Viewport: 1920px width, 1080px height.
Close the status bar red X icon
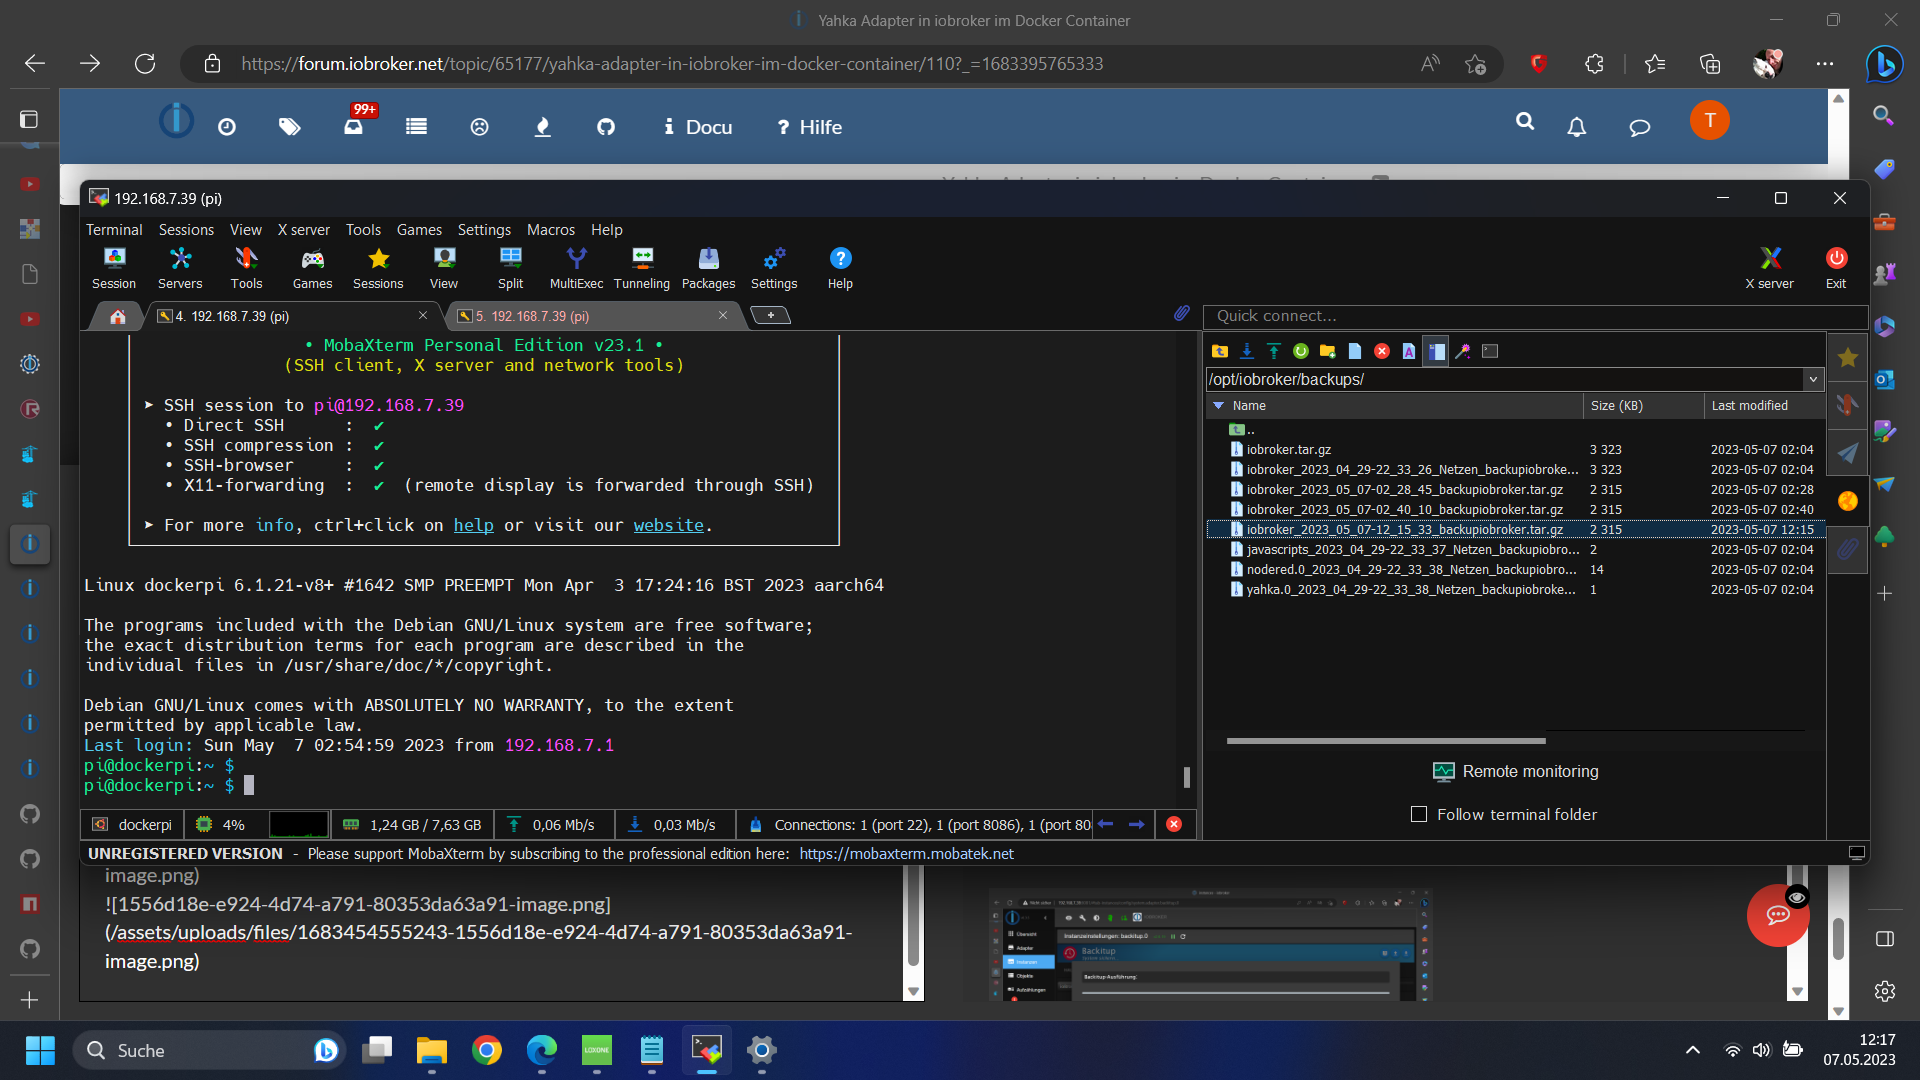pyautogui.click(x=1174, y=824)
